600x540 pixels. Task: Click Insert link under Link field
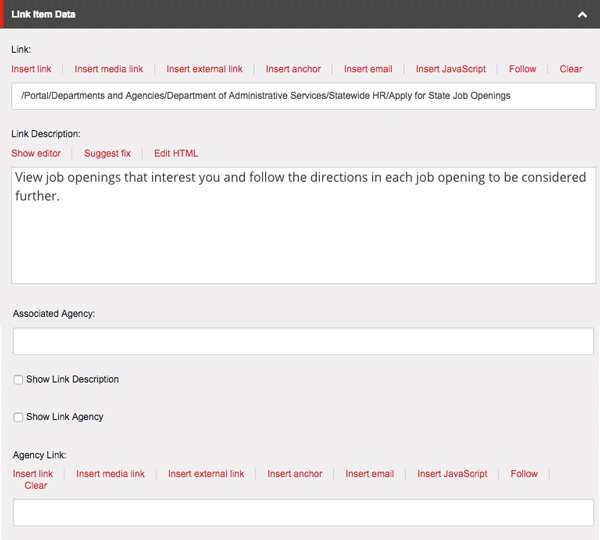(31, 69)
